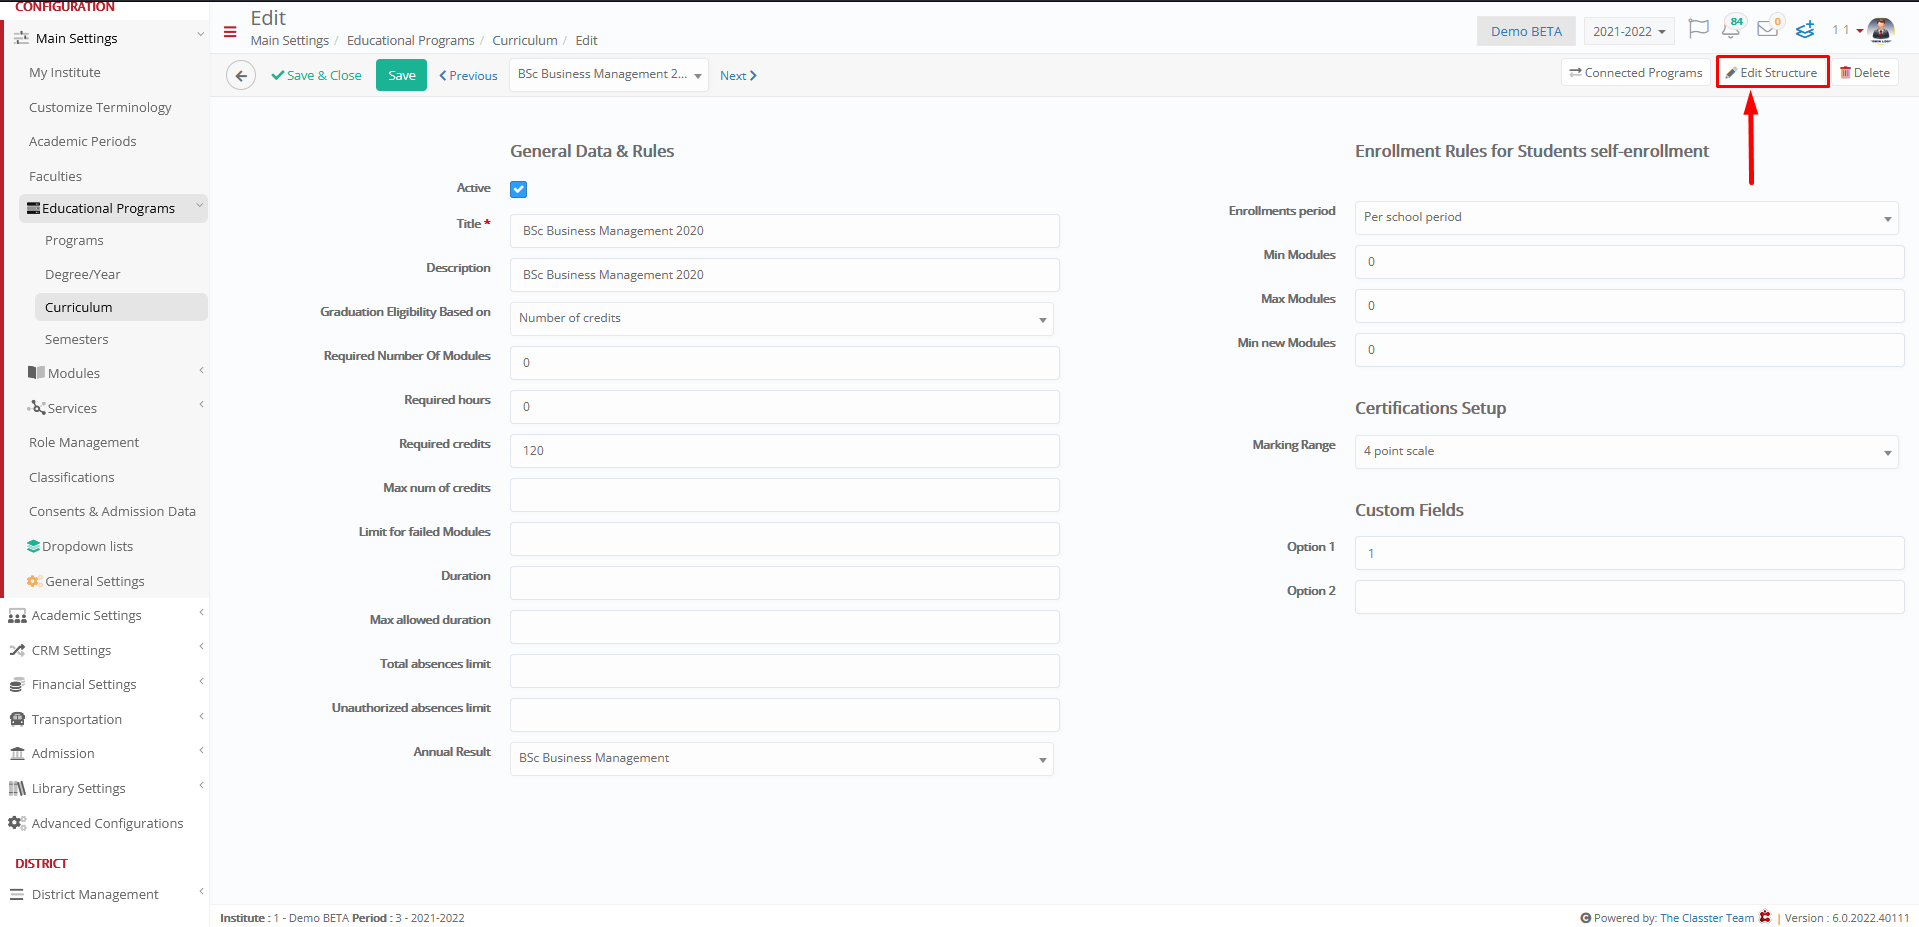
Task: Expand the Services submenu
Action: [x=201, y=405]
